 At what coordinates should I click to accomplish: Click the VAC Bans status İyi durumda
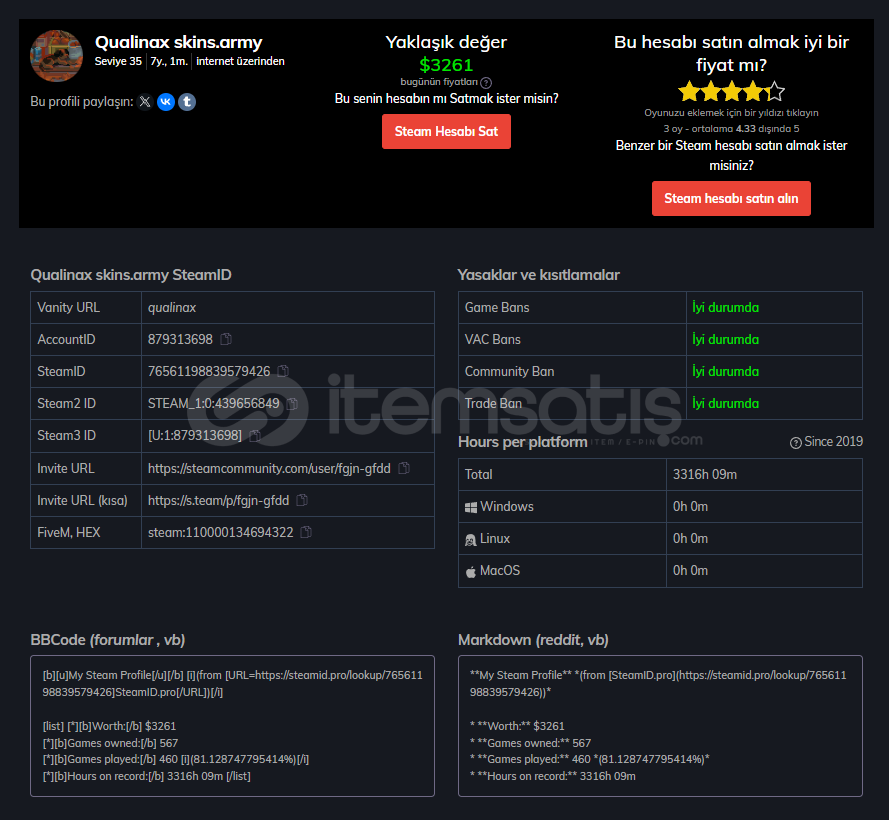click(x=725, y=339)
